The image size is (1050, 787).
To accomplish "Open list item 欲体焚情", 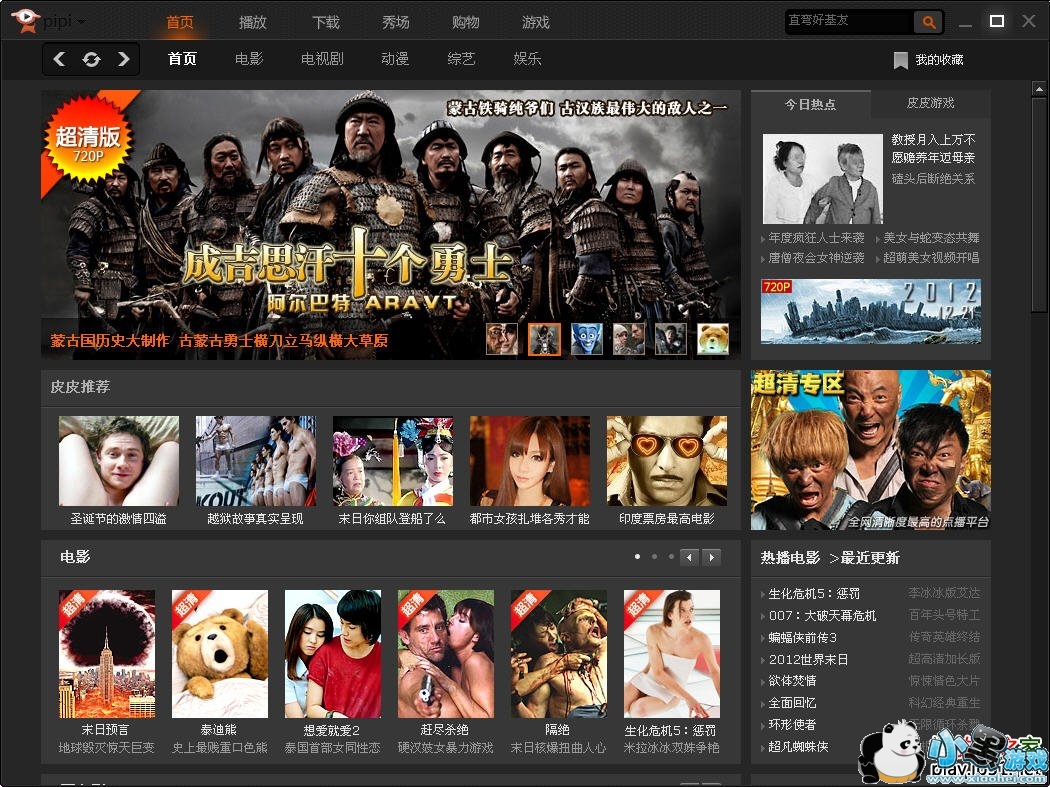I will (792, 681).
